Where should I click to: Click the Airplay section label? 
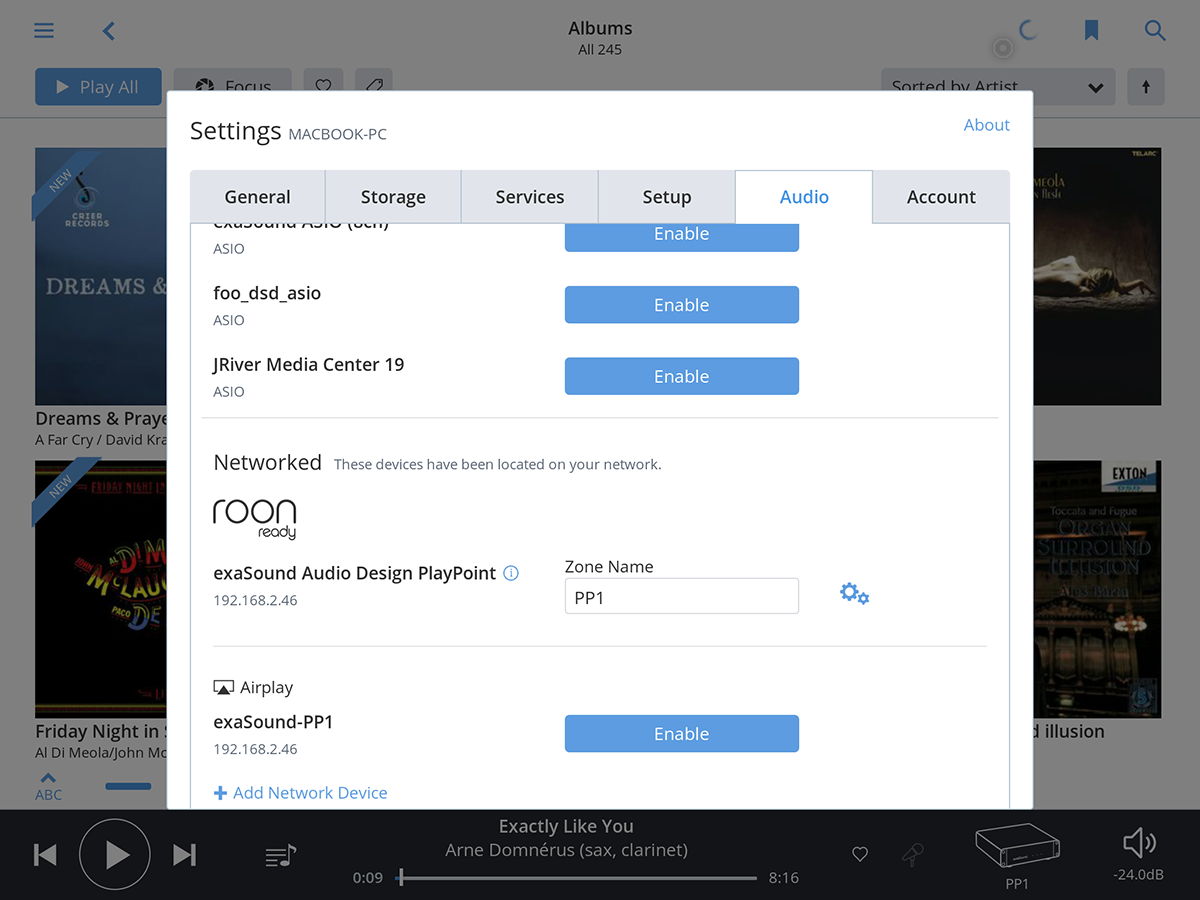[x=253, y=688]
